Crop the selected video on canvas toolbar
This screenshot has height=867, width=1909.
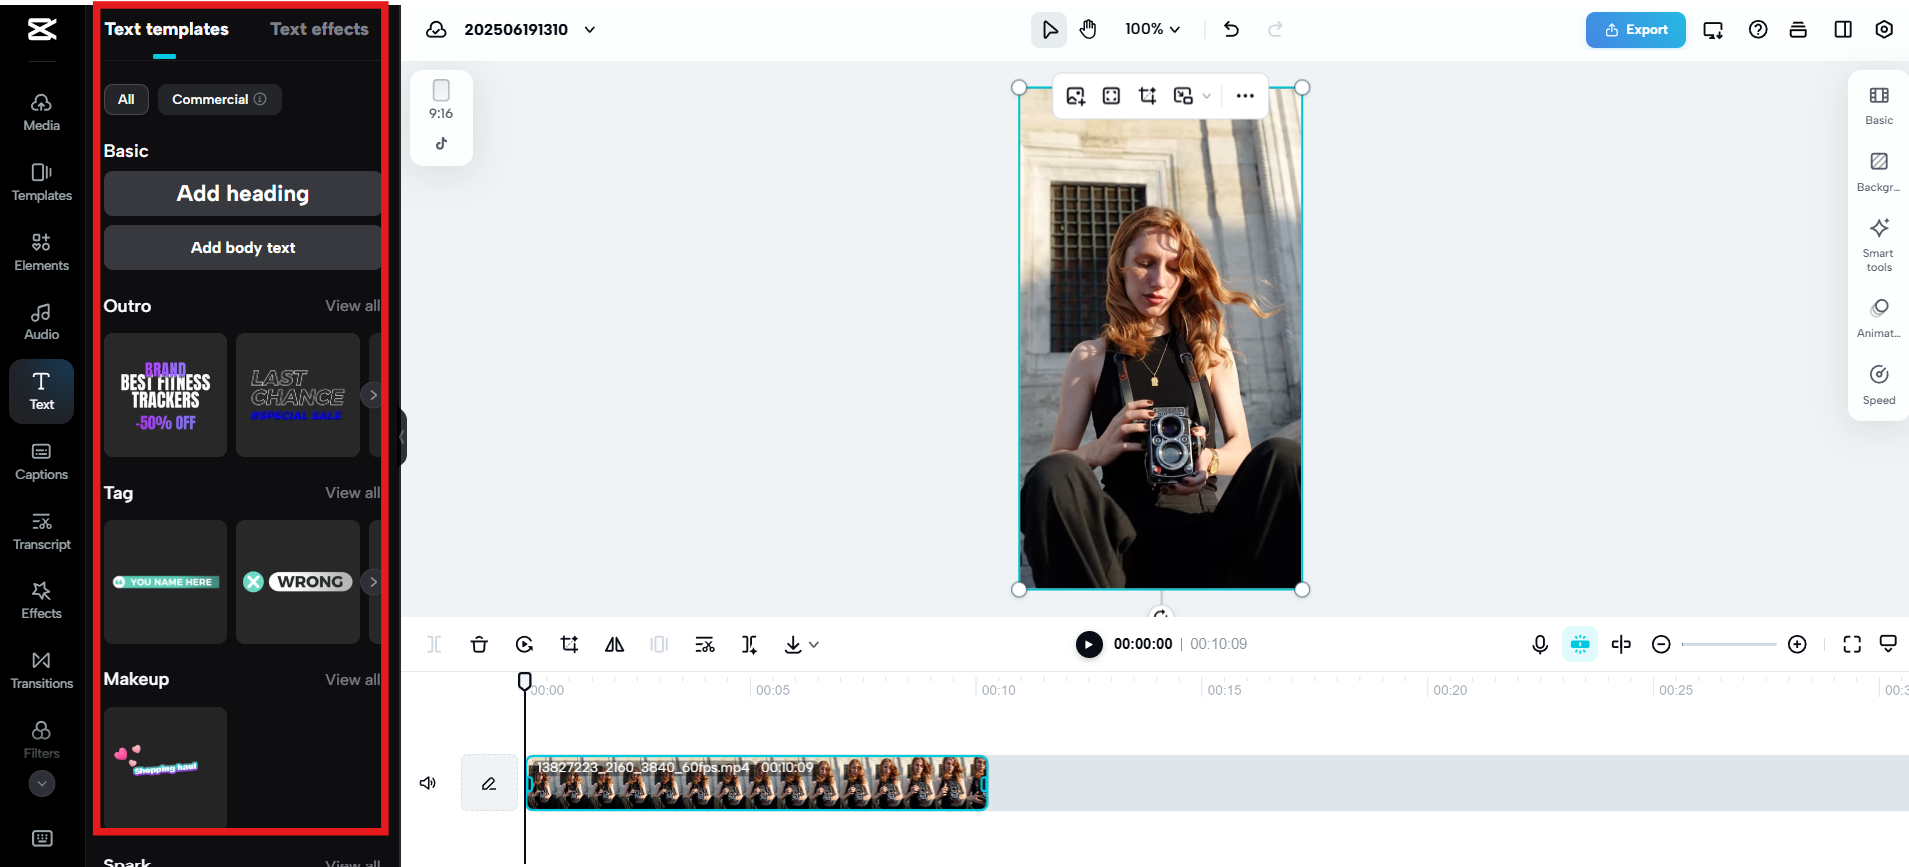(1147, 96)
